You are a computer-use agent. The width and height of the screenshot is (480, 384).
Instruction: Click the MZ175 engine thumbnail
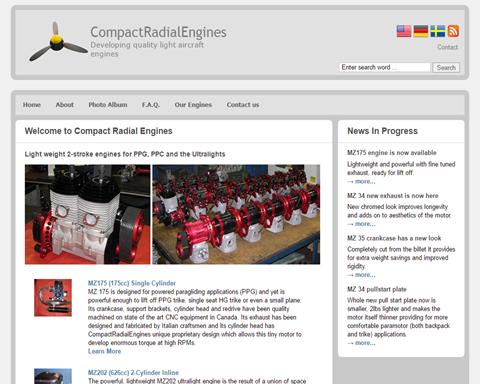pos(53,298)
